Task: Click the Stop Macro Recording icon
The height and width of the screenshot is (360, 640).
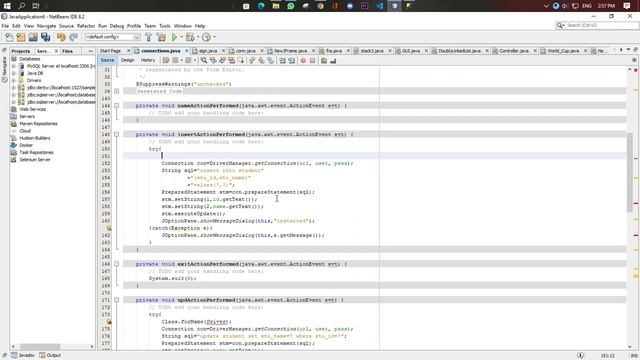Action: (313, 60)
